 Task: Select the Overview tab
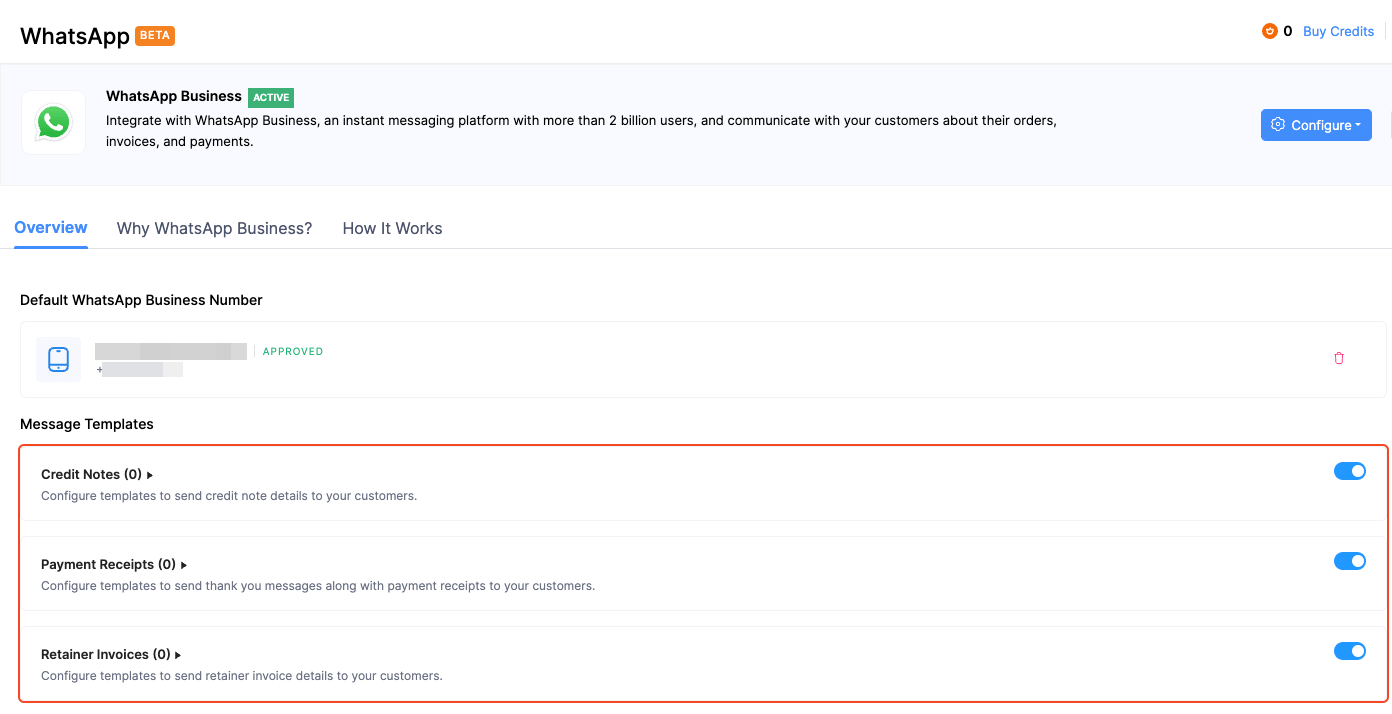(x=51, y=228)
